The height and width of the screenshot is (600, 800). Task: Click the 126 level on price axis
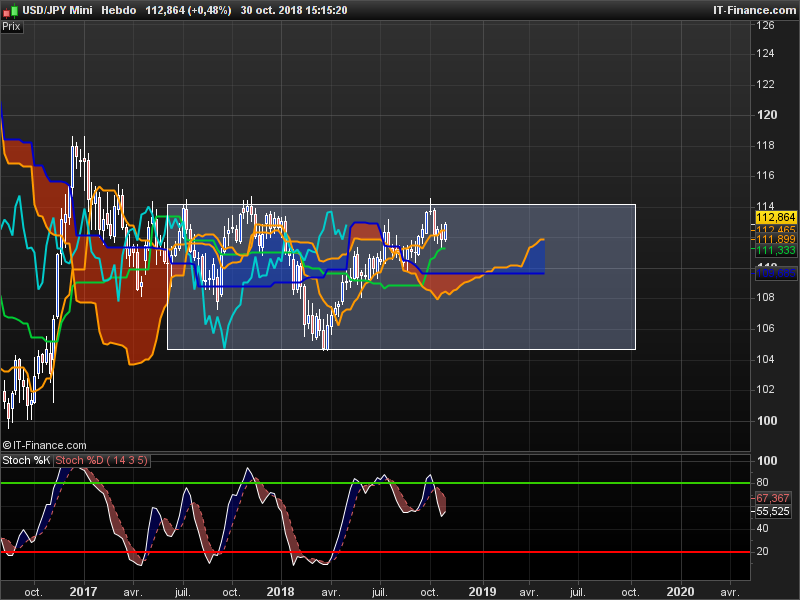tap(765, 26)
